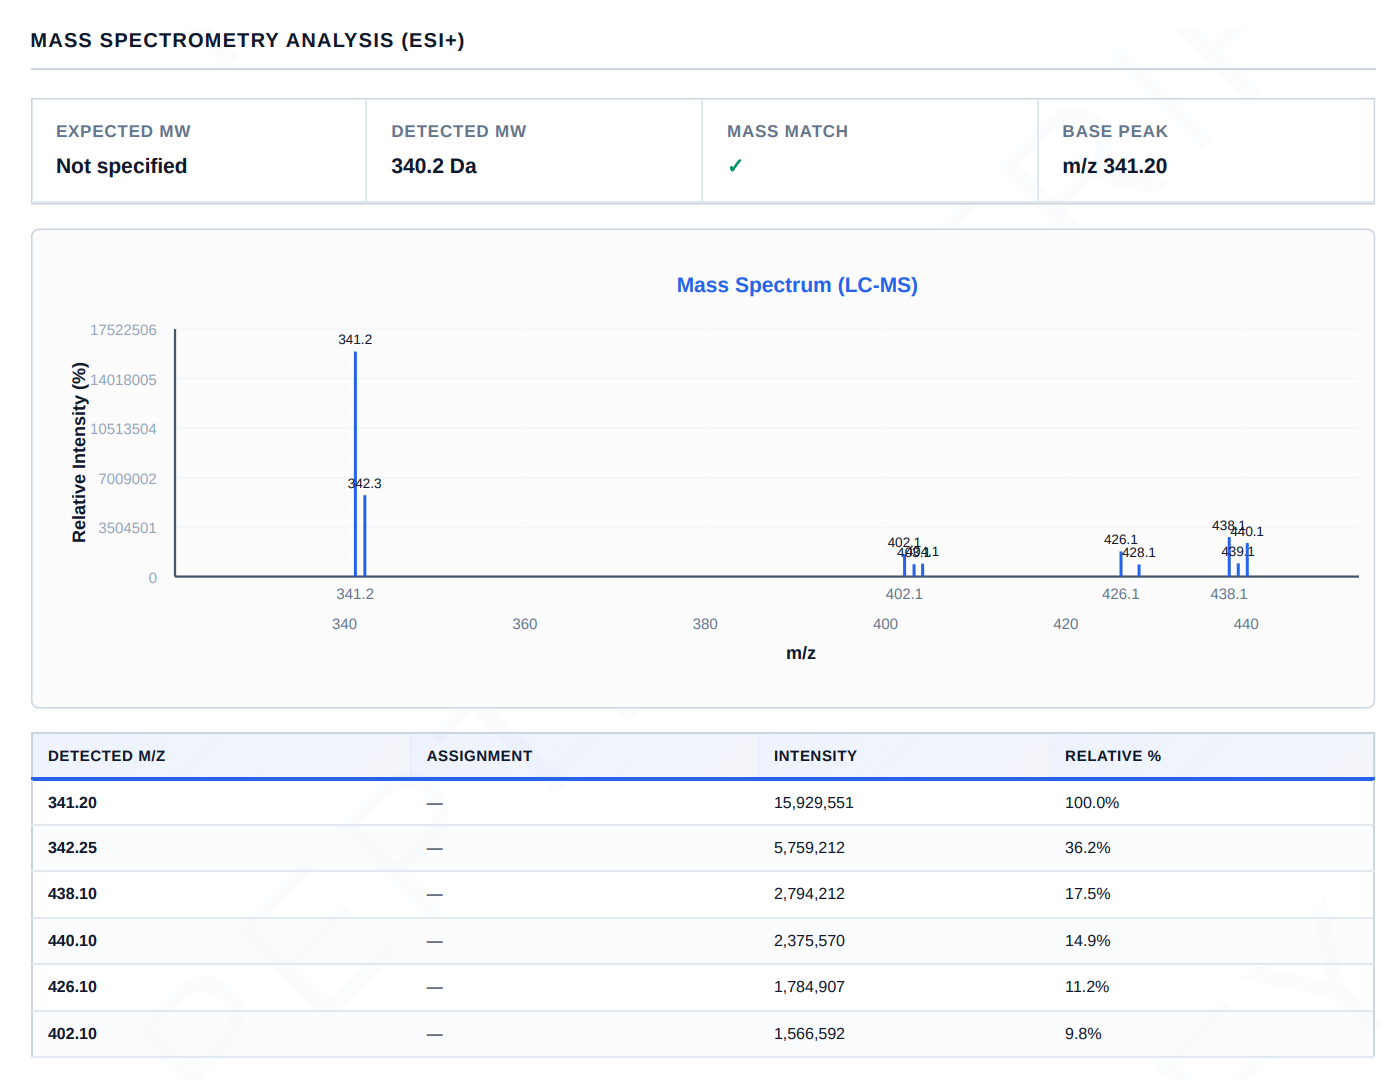1398x1081 pixels.
Task: Select the 342.25 m/z row
Action: tap(703, 848)
